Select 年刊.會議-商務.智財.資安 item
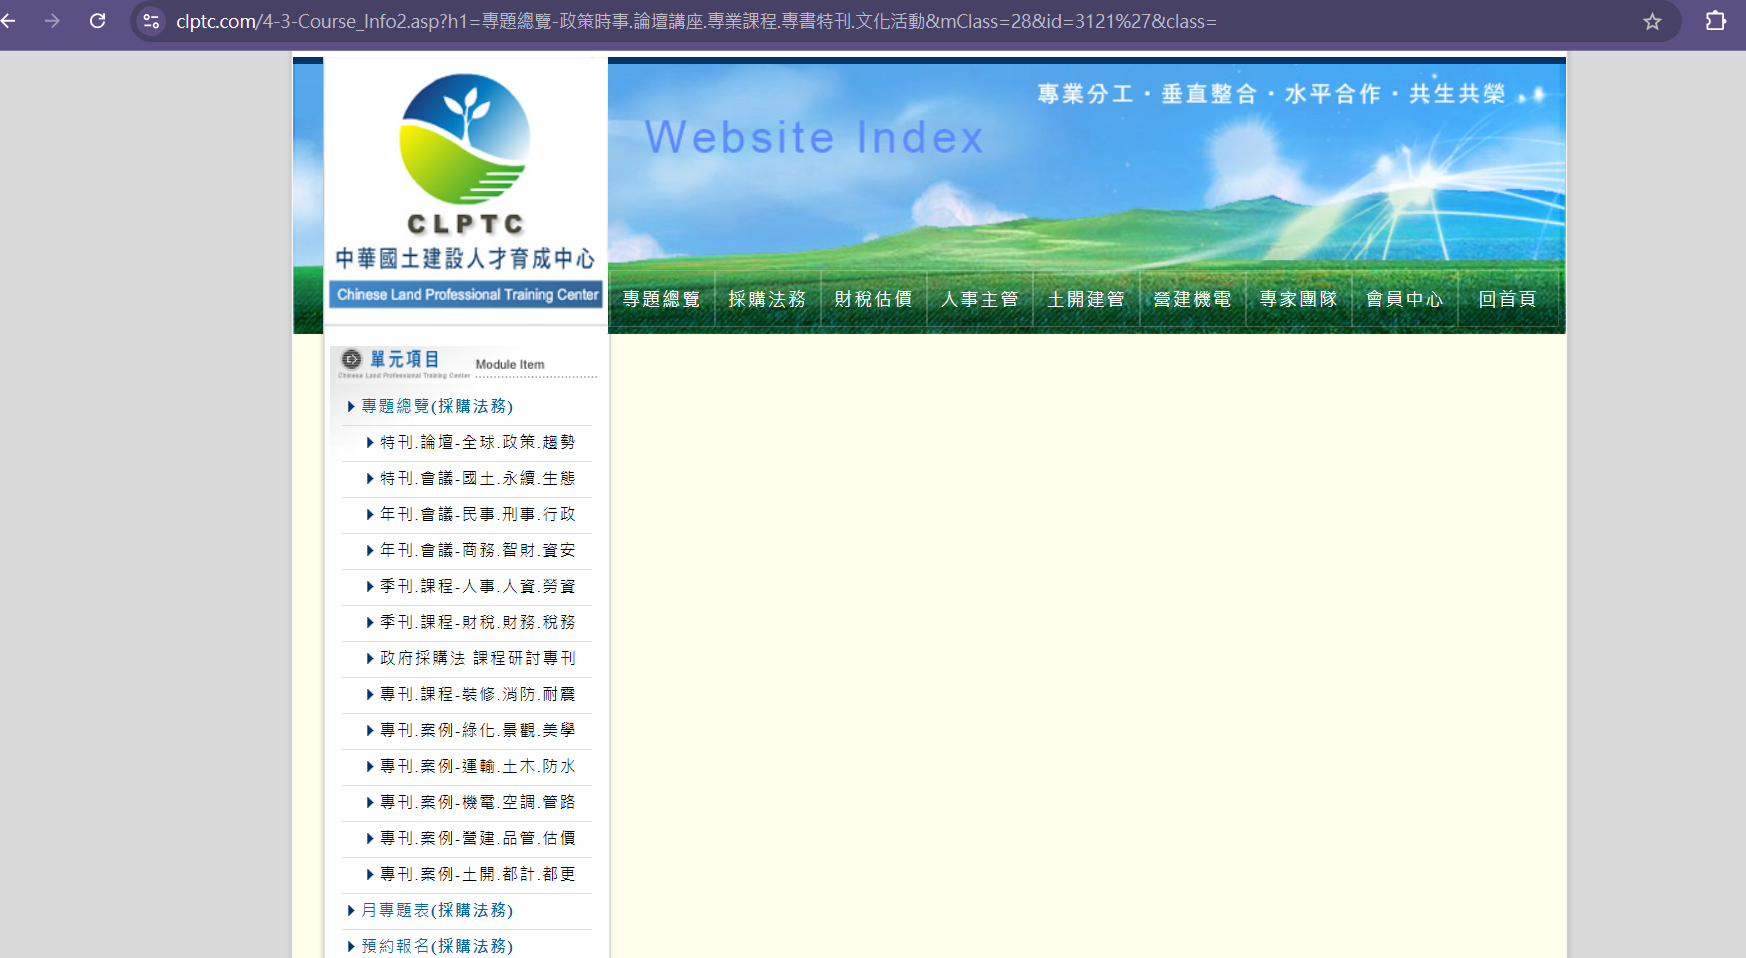Viewport: 1746px width, 958px height. 478,550
